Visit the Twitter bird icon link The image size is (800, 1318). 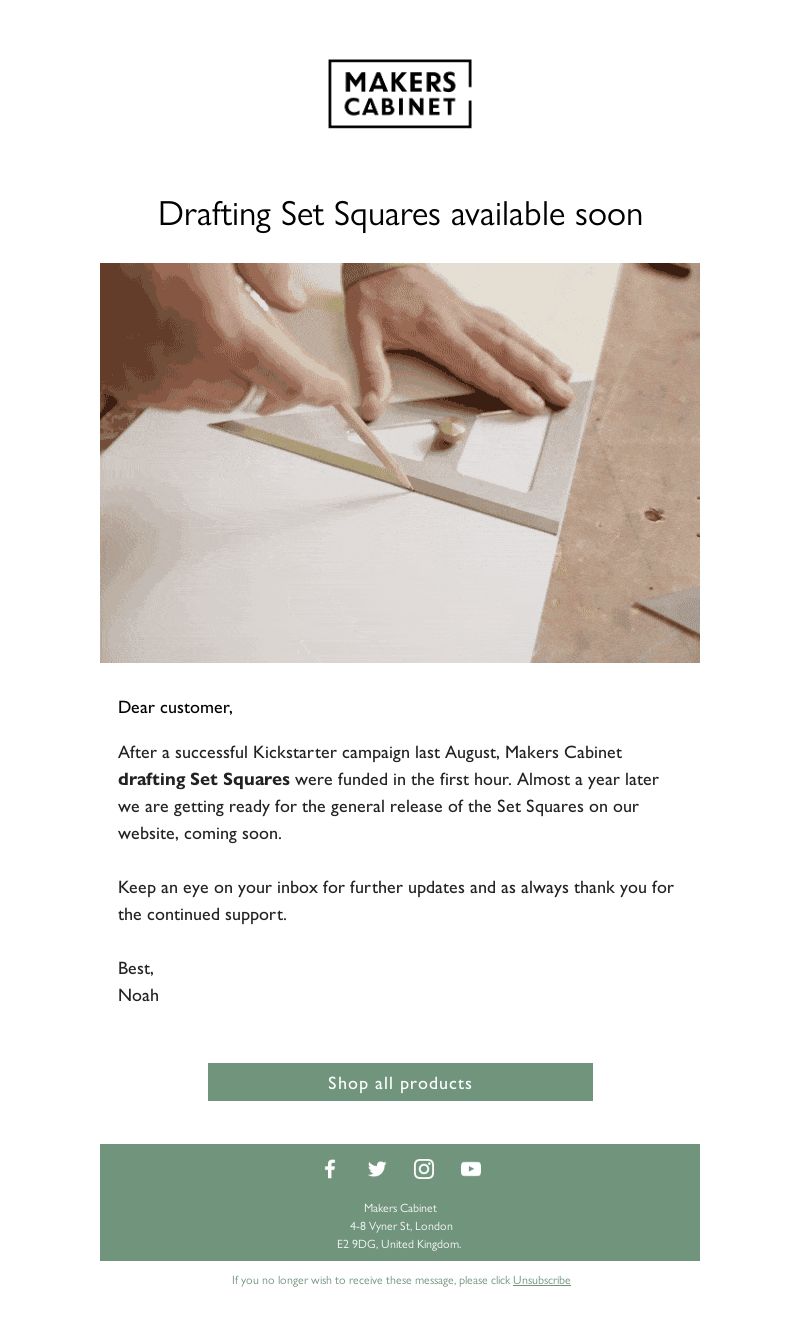click(377, 1169)
